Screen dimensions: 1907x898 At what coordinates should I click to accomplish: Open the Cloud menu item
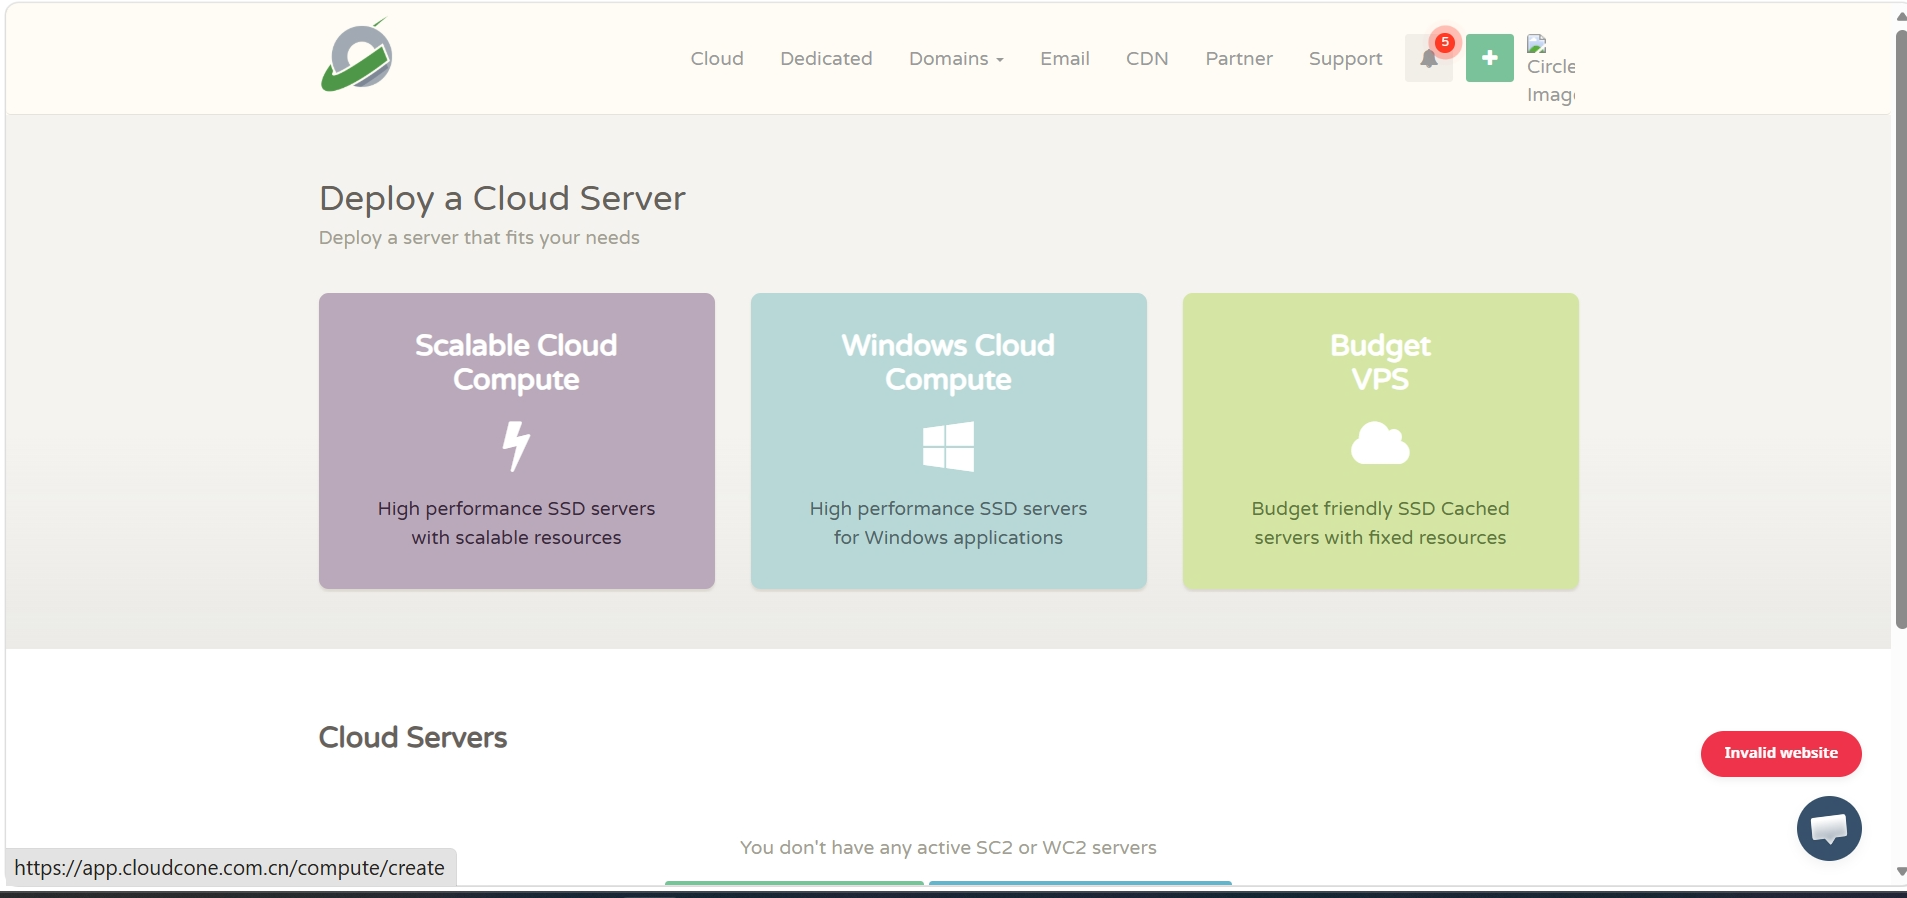[x=716, y=59]
